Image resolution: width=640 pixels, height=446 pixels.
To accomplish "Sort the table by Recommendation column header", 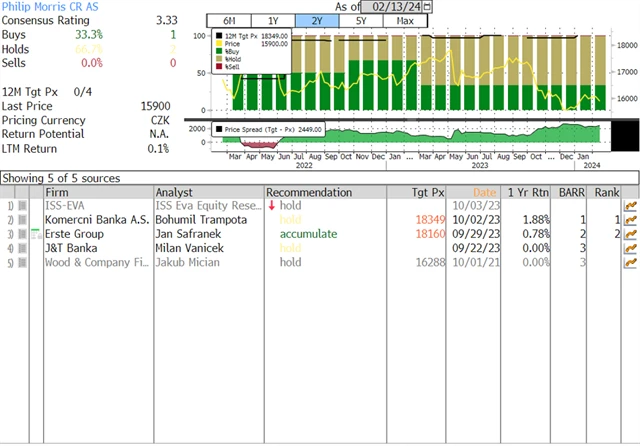I will point(309,192).
